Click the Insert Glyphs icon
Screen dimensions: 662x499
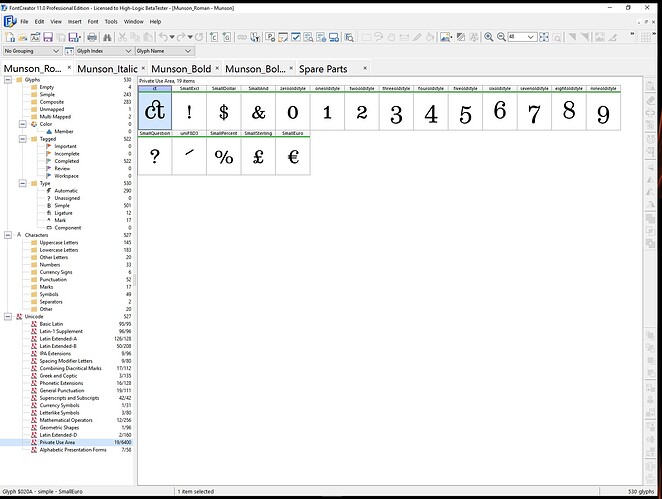click(x=227, y=37)
